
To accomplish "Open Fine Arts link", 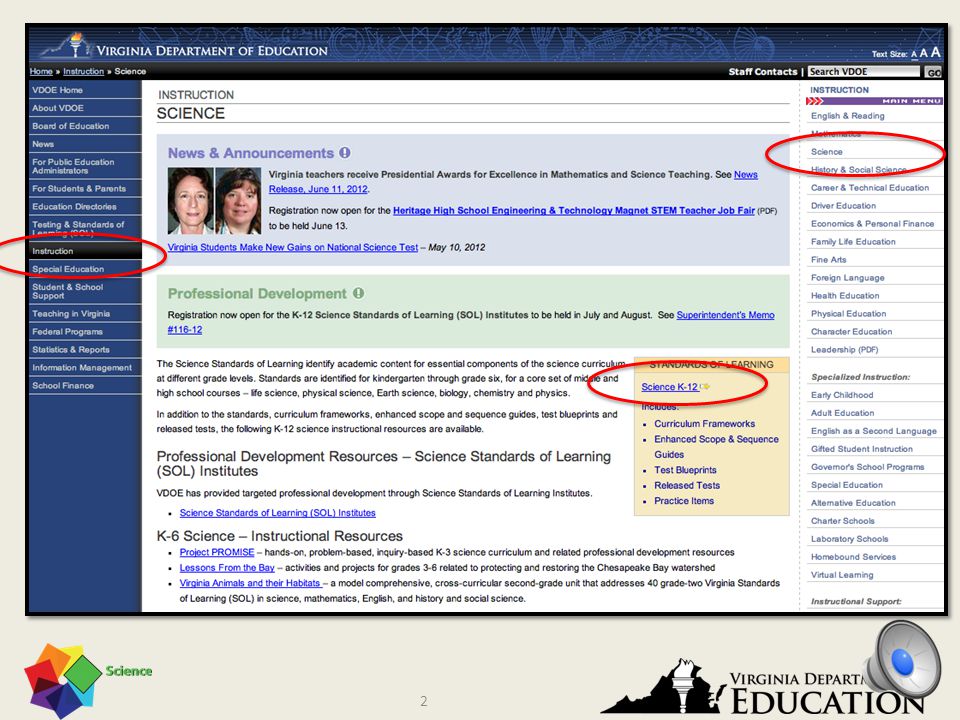I will pyautogui.click(x=828, y=260).
